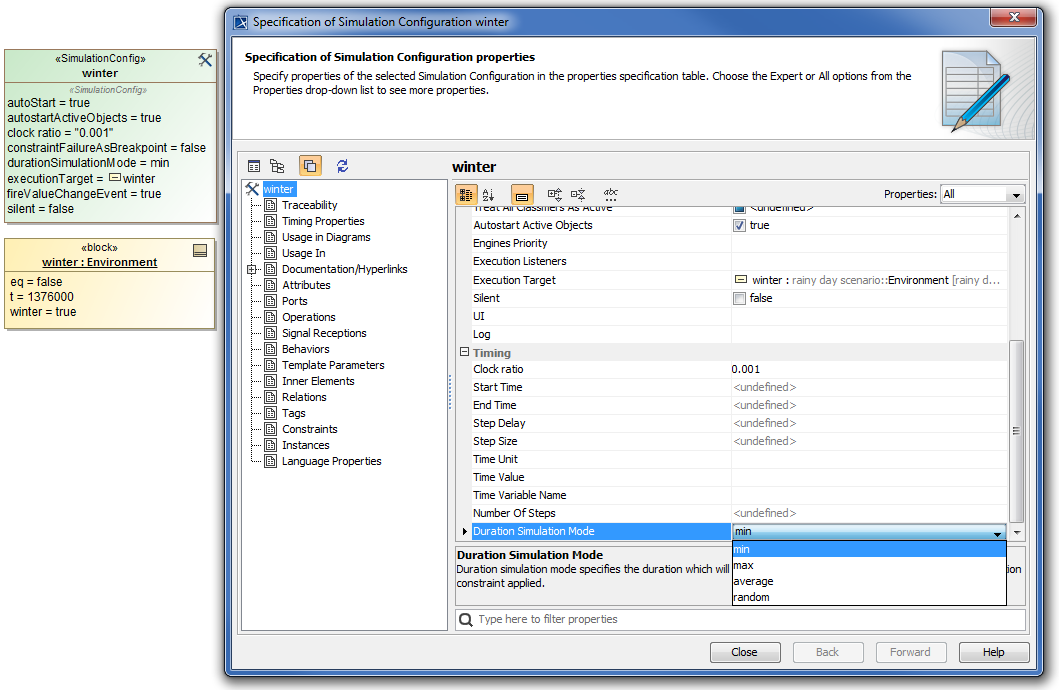The image size is (1059, 690).
Task: Toggle the property description area icon
Action: (522, 195)
